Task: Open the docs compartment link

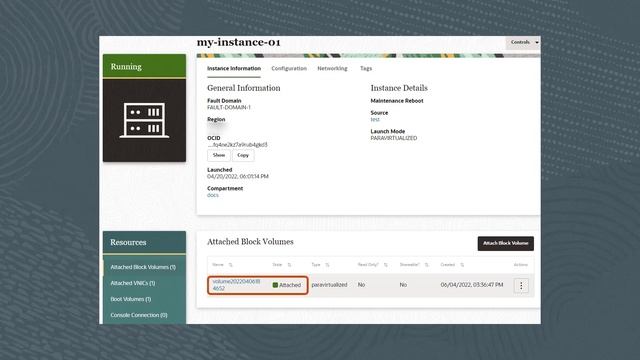Action: coord(213,195)
